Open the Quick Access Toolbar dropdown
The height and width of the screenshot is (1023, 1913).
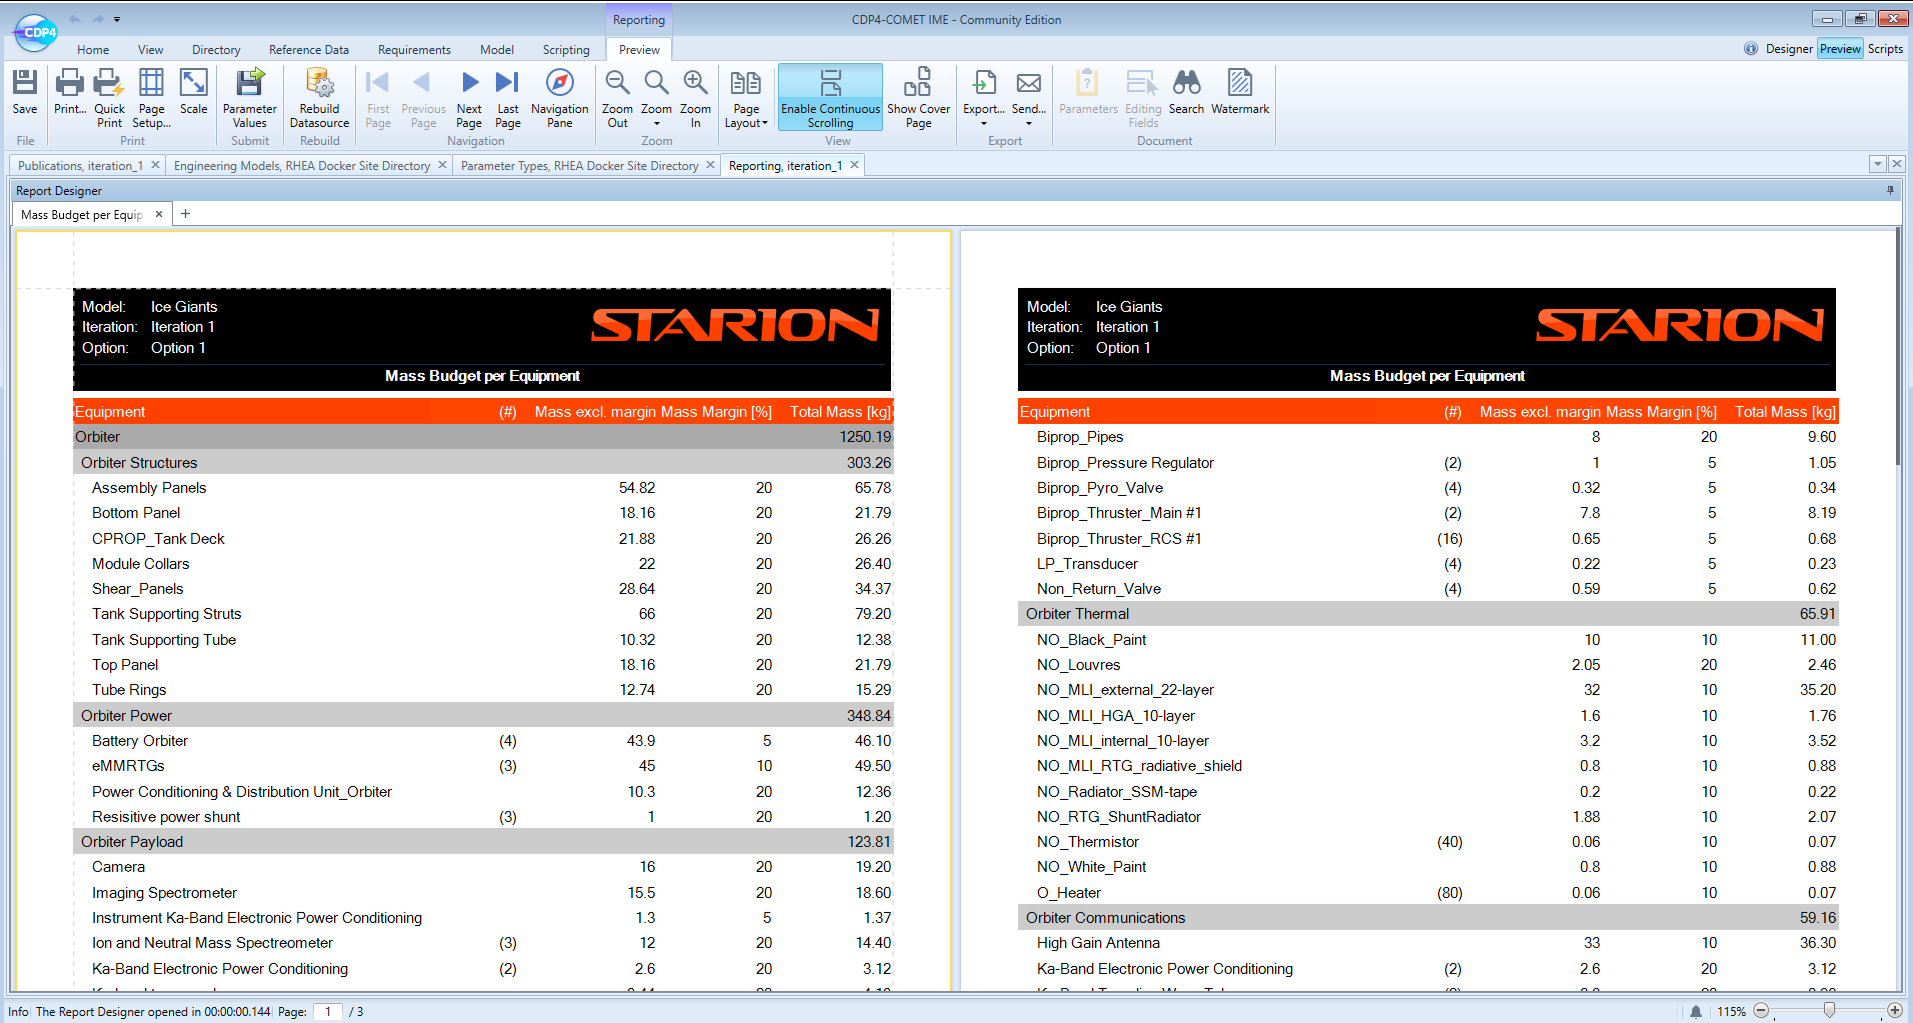[117, 19]
